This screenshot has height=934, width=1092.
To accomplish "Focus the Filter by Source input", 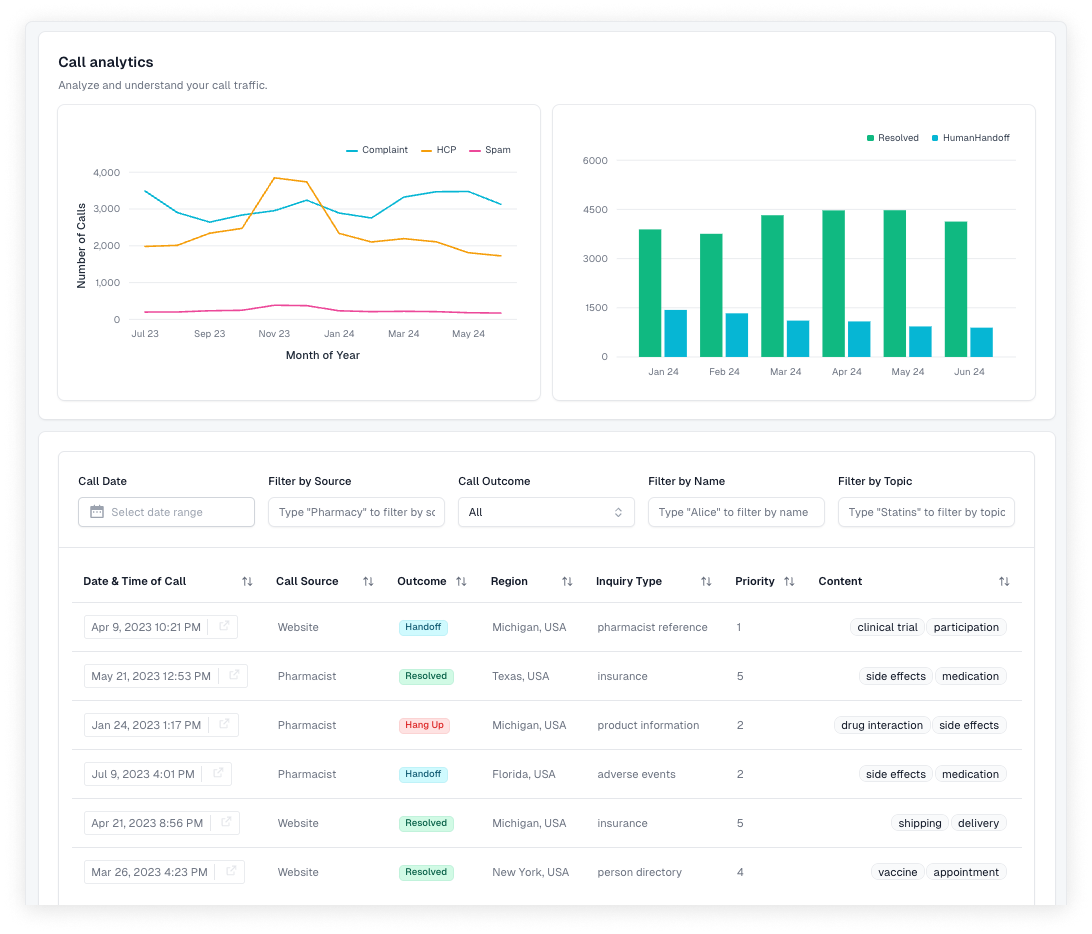I will pos(357,512).
